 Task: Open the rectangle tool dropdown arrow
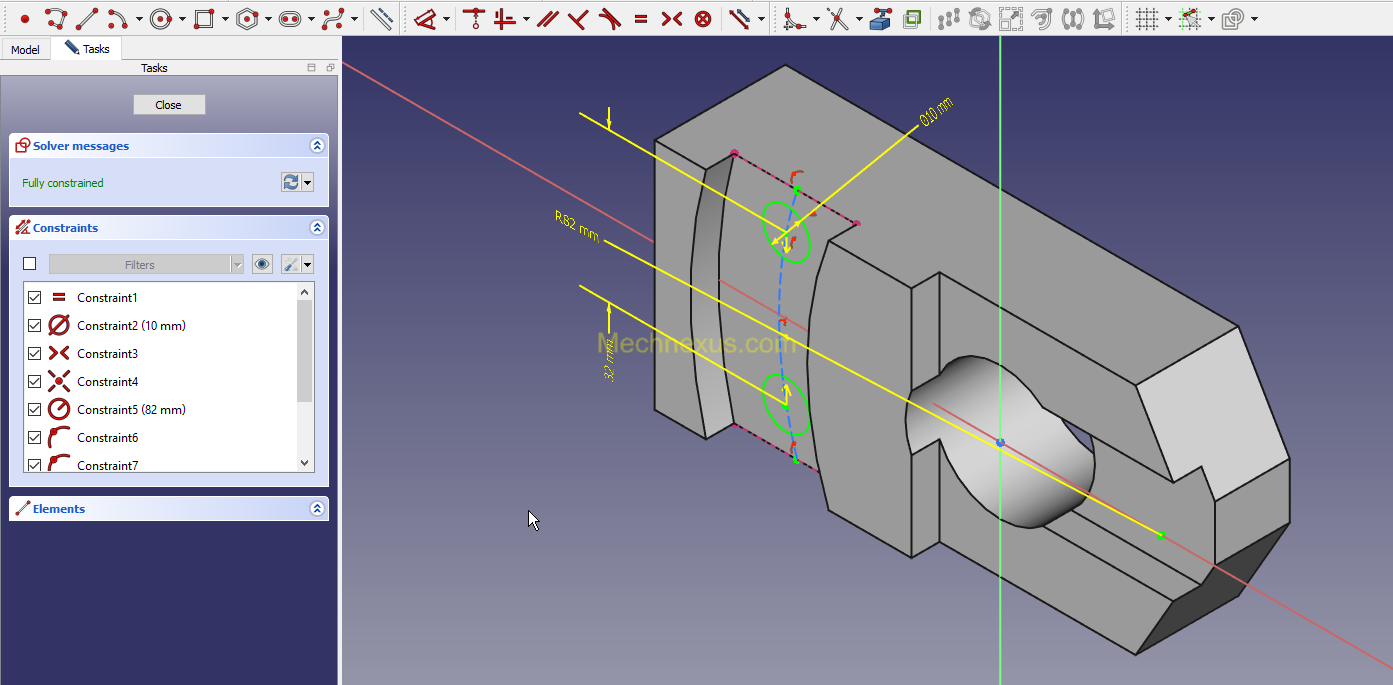pos(225,19)
